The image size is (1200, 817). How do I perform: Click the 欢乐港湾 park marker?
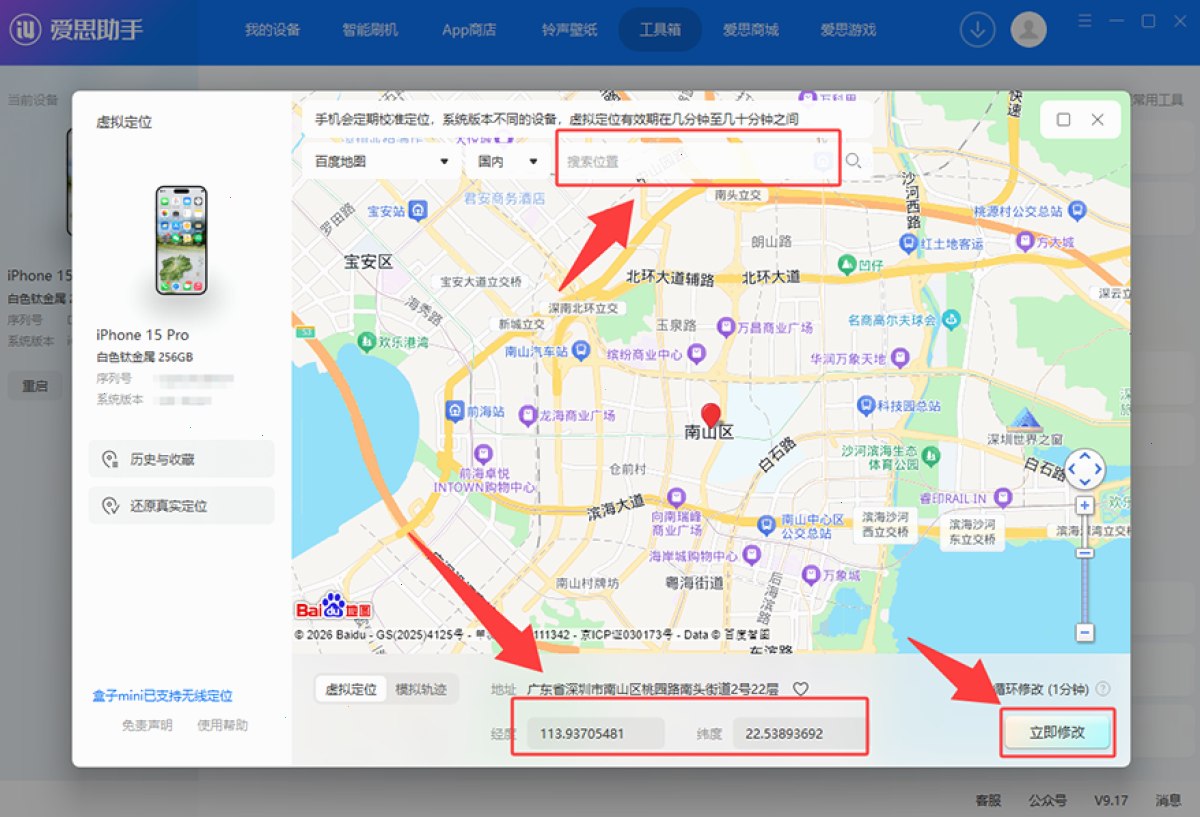[365, 342]
